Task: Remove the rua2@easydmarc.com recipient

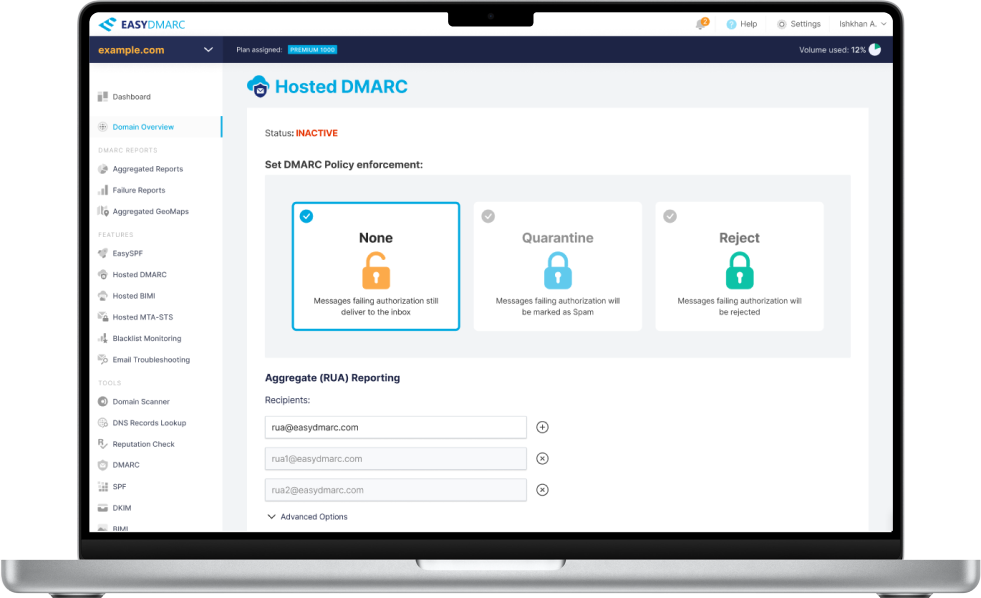Action: click(x=542, y=490)
